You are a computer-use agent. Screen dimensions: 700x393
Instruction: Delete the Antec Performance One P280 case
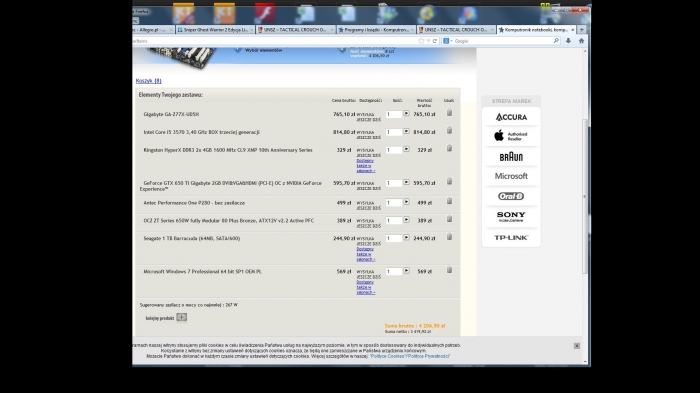point(450,201)
